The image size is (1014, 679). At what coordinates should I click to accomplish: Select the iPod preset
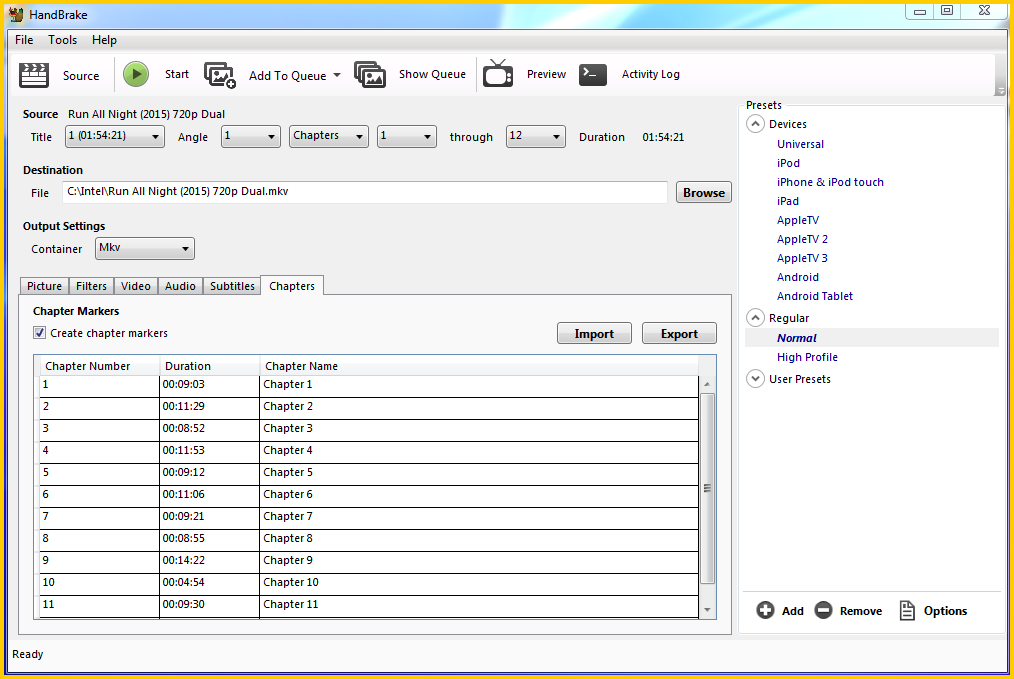tap(788, 163)
